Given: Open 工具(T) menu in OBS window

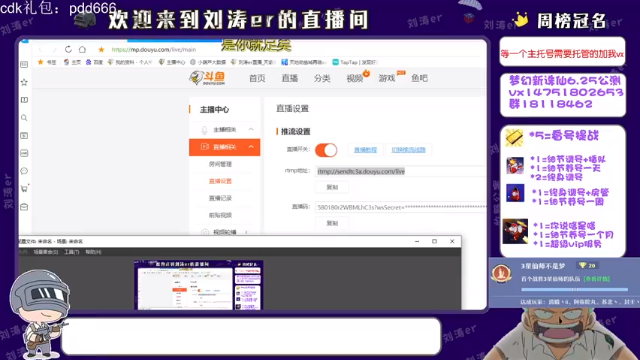Looking at the screenshot, I should pos(71,252).
